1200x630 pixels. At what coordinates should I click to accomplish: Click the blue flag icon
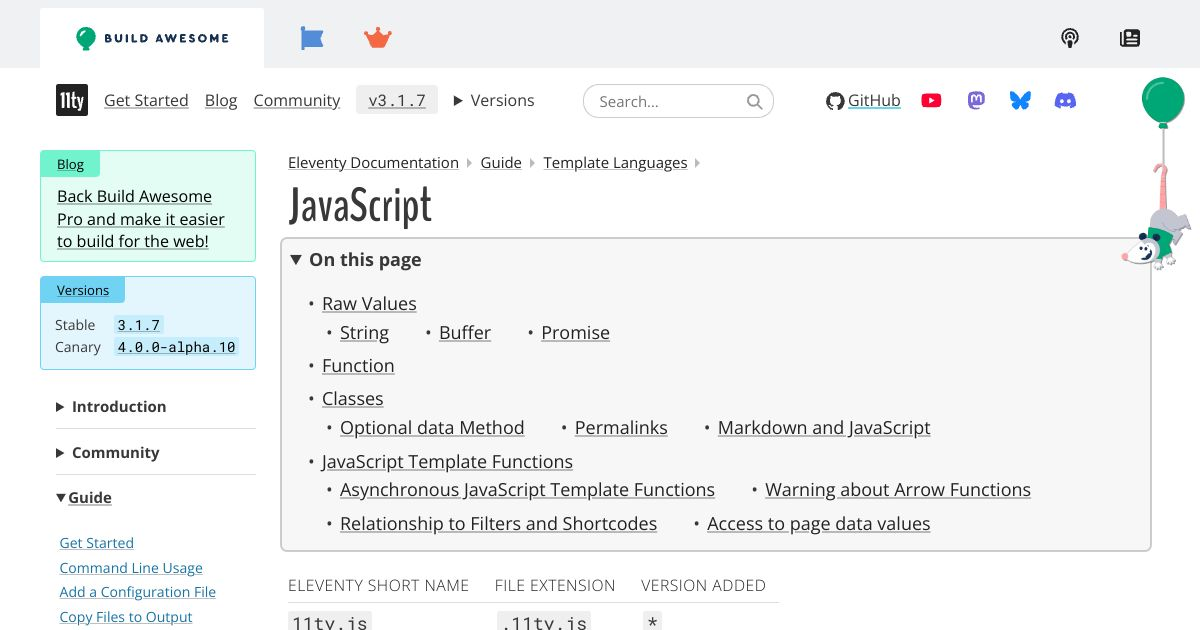click(x=312, y=38)
